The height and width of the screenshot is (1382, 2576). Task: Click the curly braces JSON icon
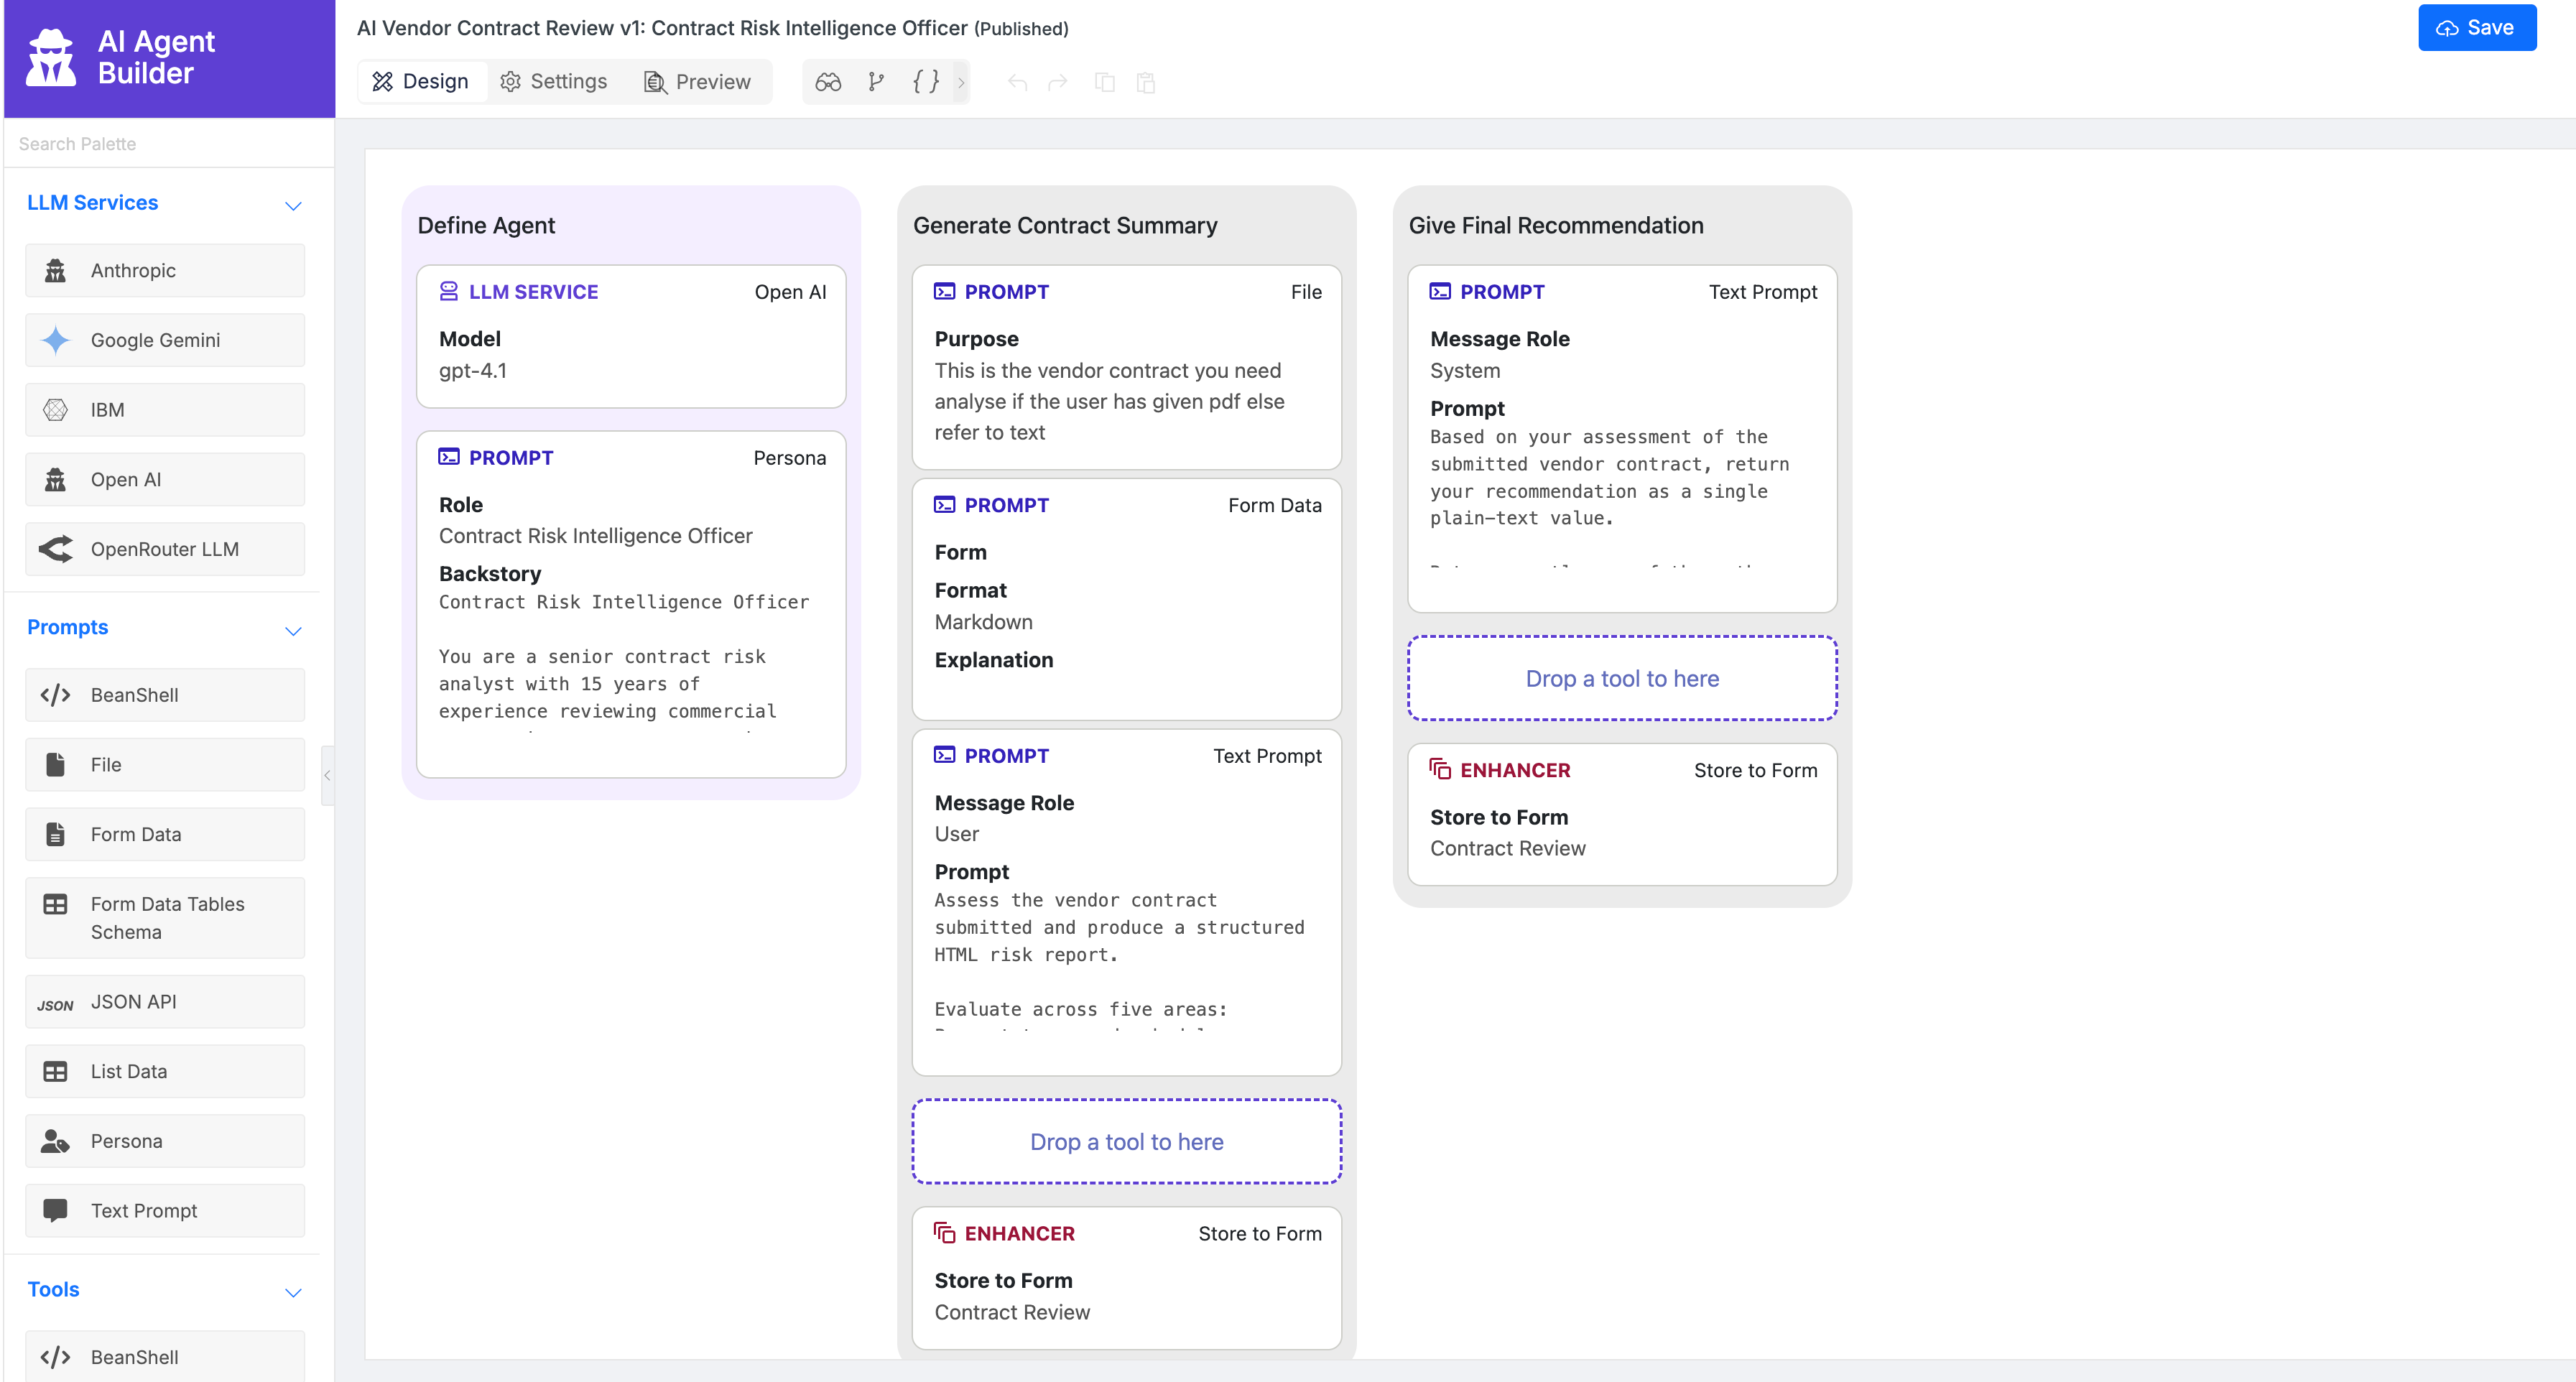926,82
